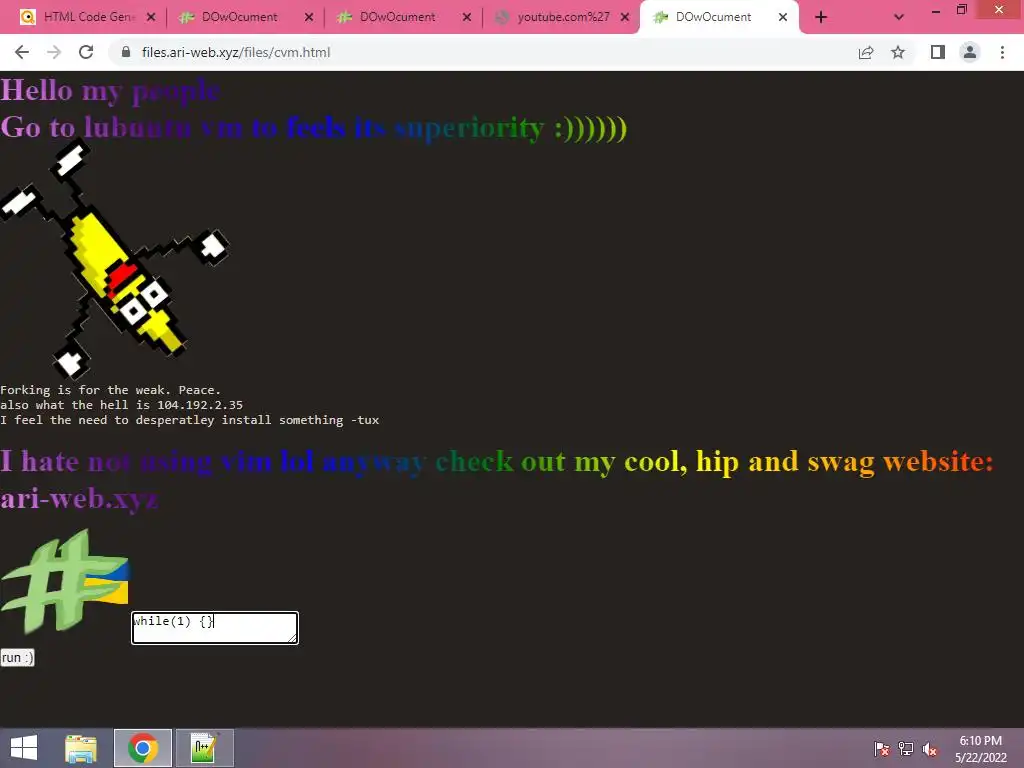The height and width of the screenshot is (768, 1024).
Task: Open the Chrome profile avatar
Action: pyautogui.click(x=970, y=52)
